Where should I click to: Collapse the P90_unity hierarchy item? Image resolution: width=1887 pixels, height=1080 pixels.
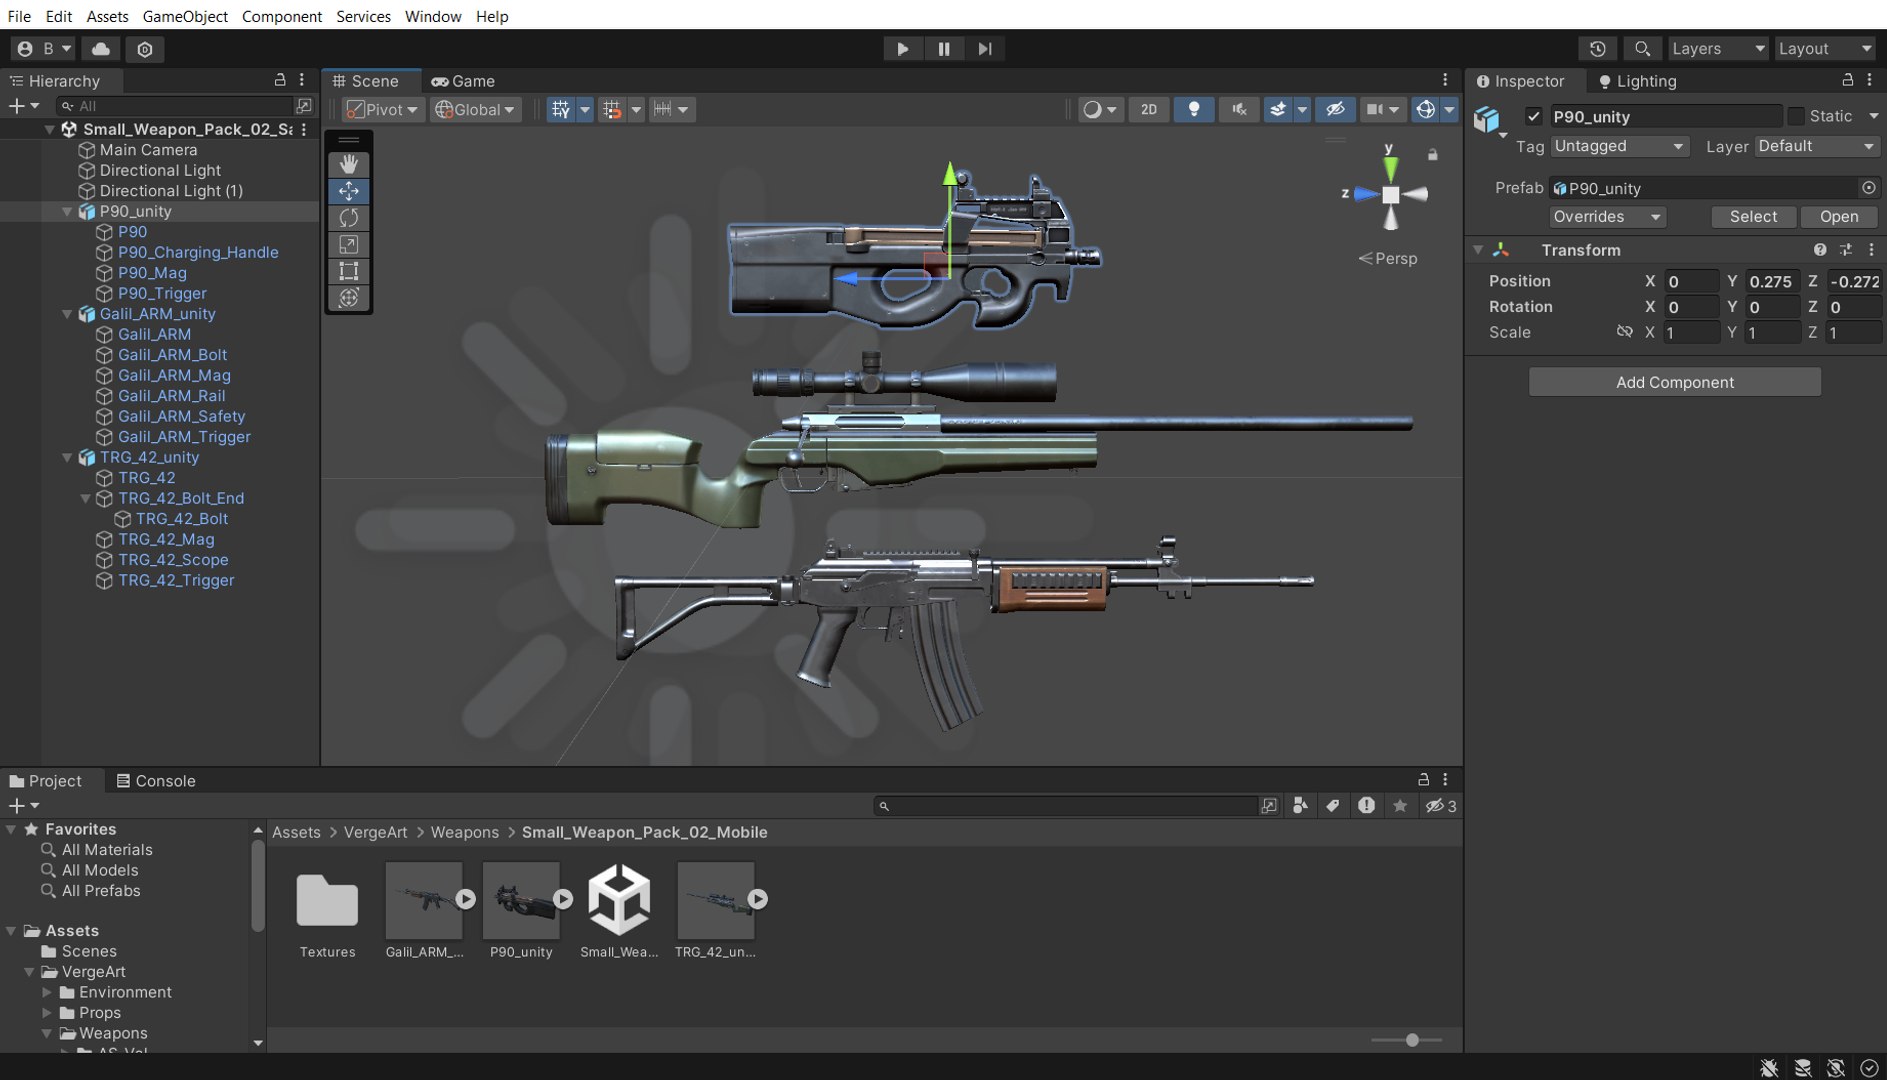(68, 211)
